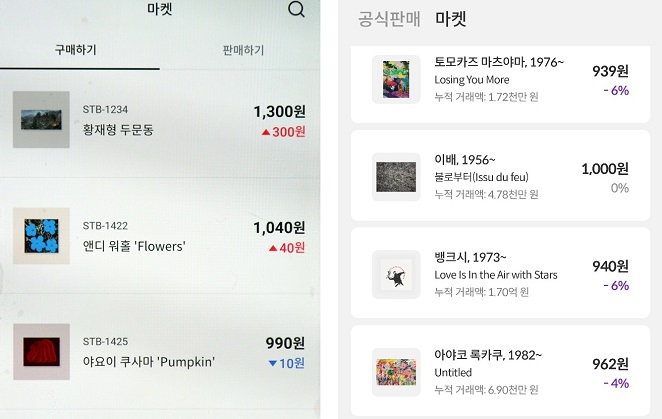
Task: Click 앤디 워홀 'Flowers' title
Action: tap(134, 246)
